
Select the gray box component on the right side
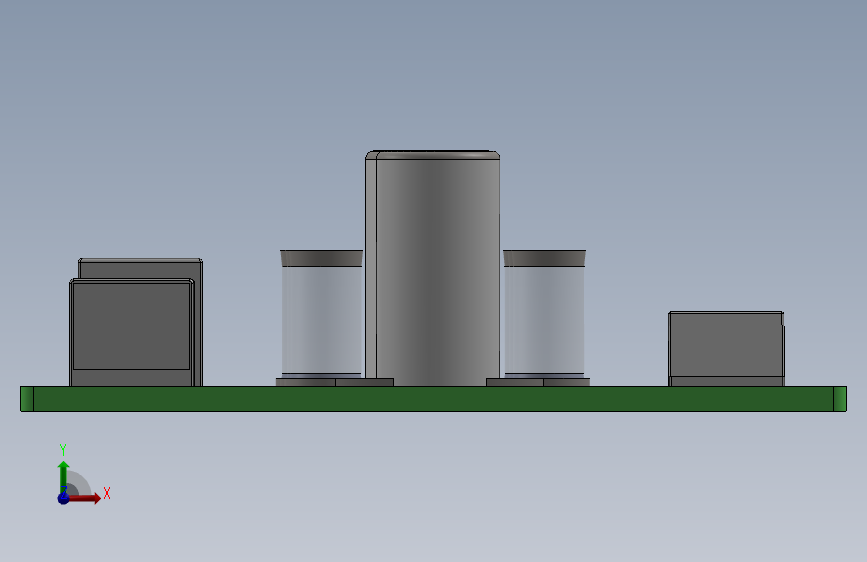[x=726, y=345]
